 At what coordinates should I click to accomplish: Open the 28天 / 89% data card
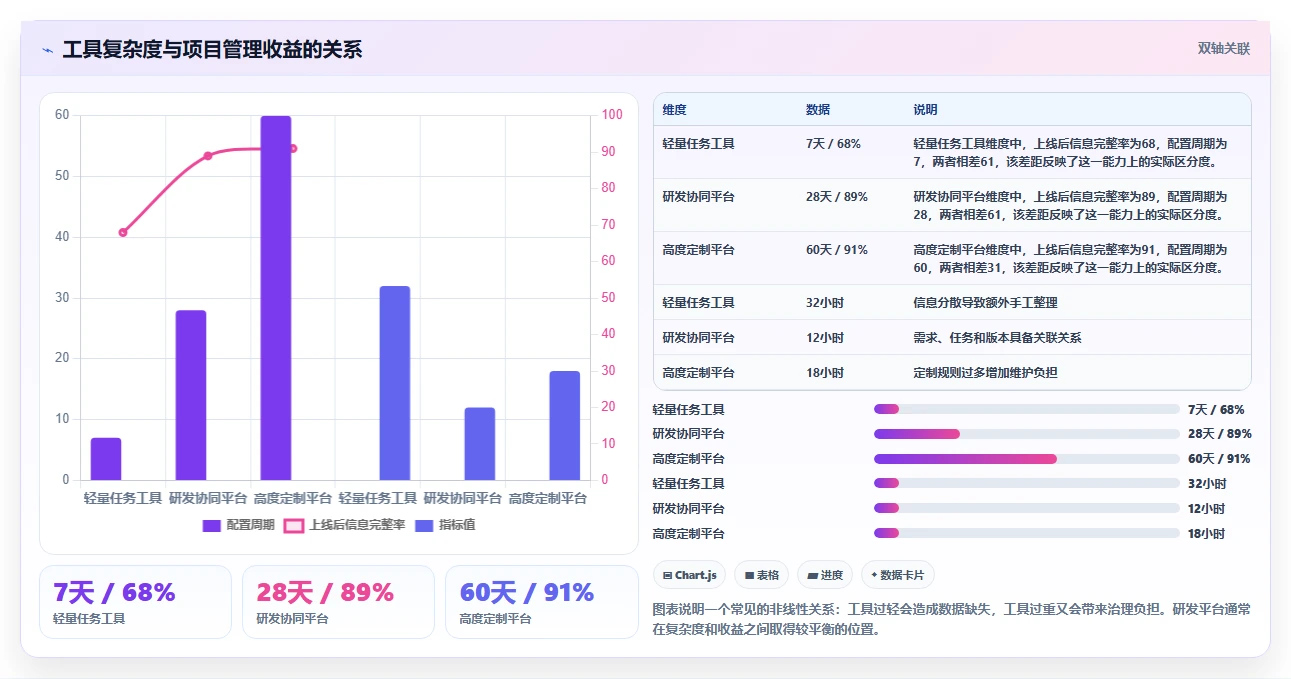338,602
